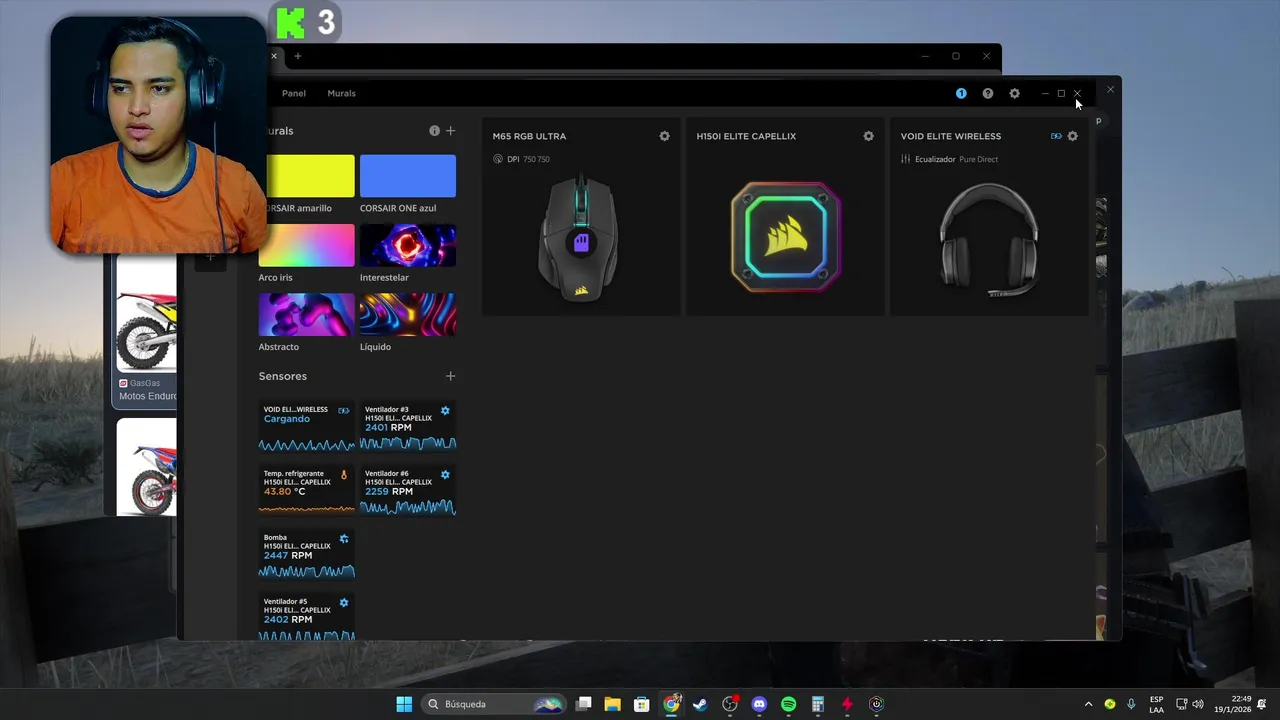
Task: Click the Motos Enduro card in the window behind
Action: pos(146,330)
